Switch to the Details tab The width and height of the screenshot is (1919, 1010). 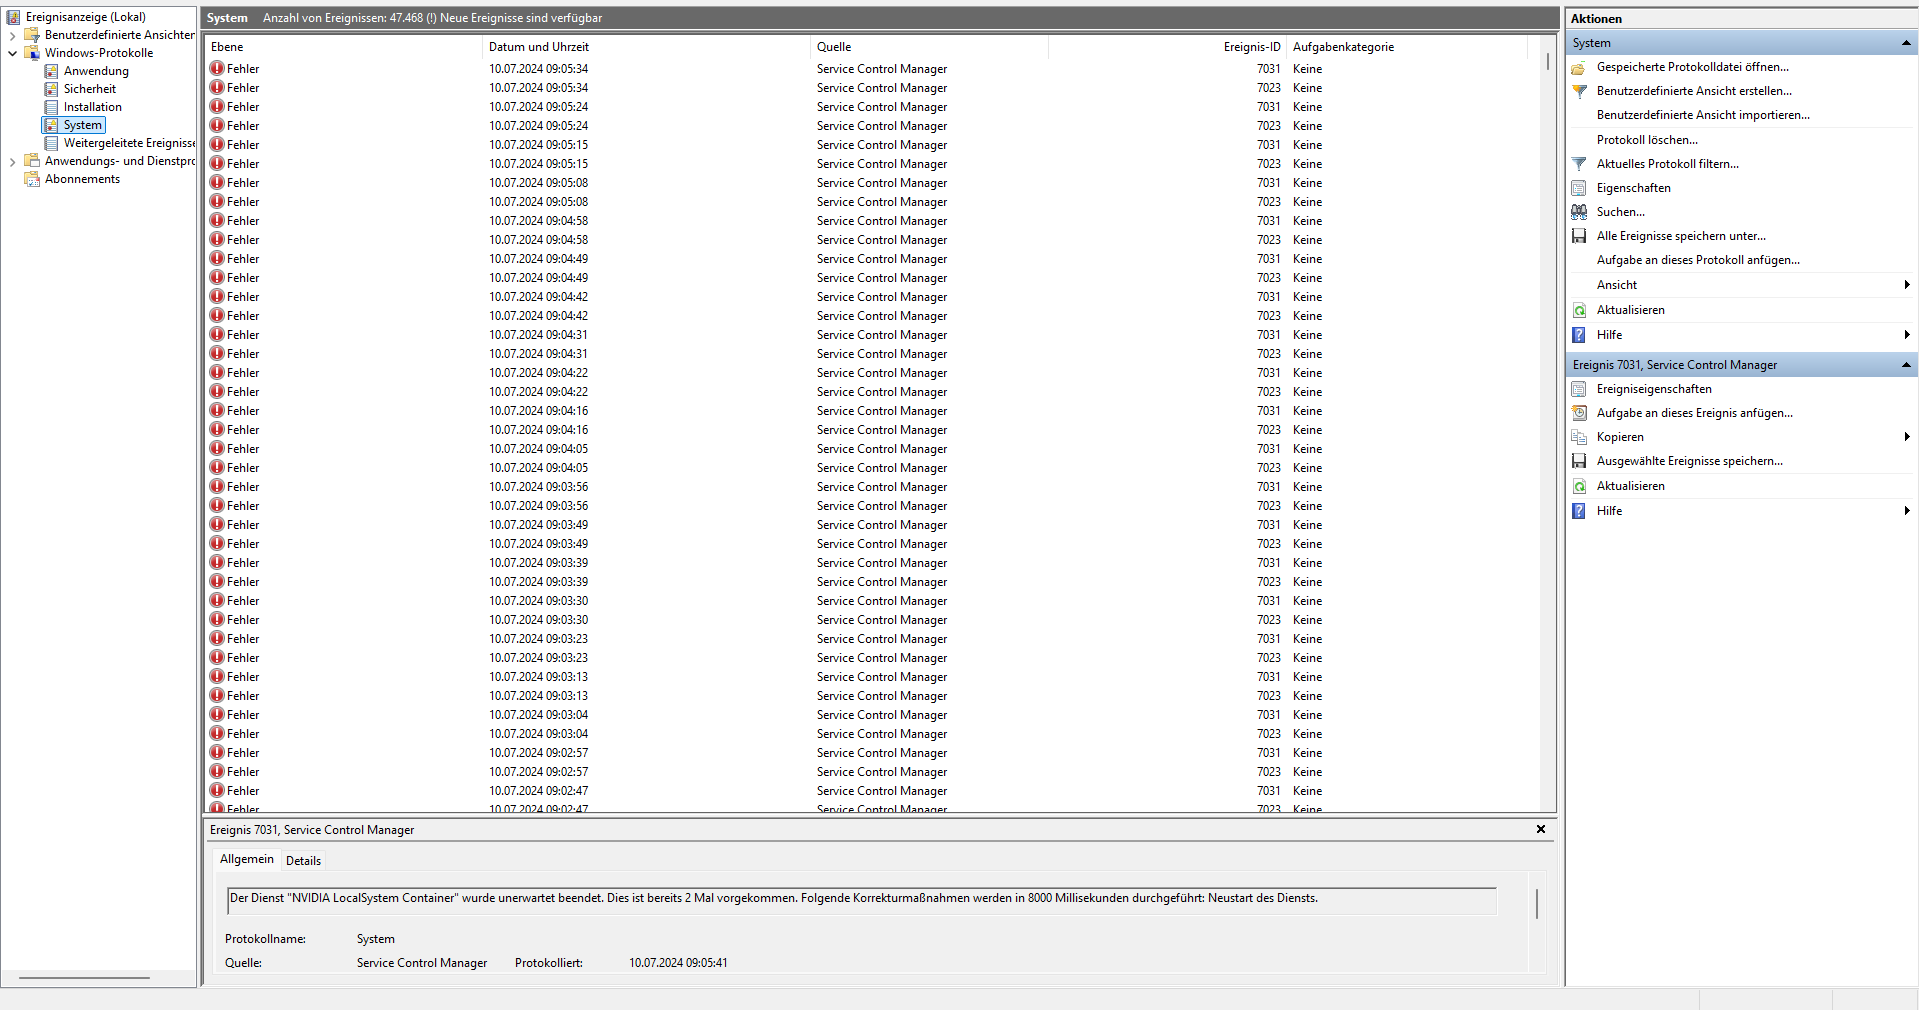(x=303, y=860)
